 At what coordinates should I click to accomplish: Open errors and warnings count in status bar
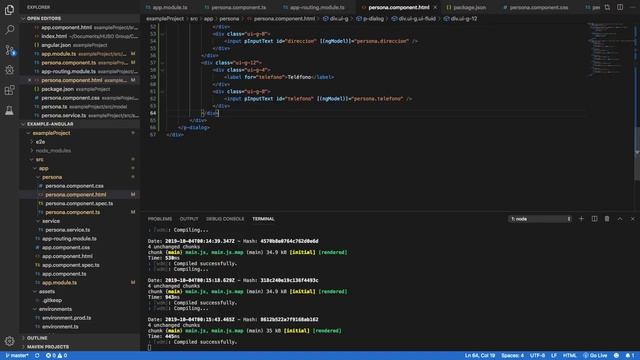click(56, 356)
